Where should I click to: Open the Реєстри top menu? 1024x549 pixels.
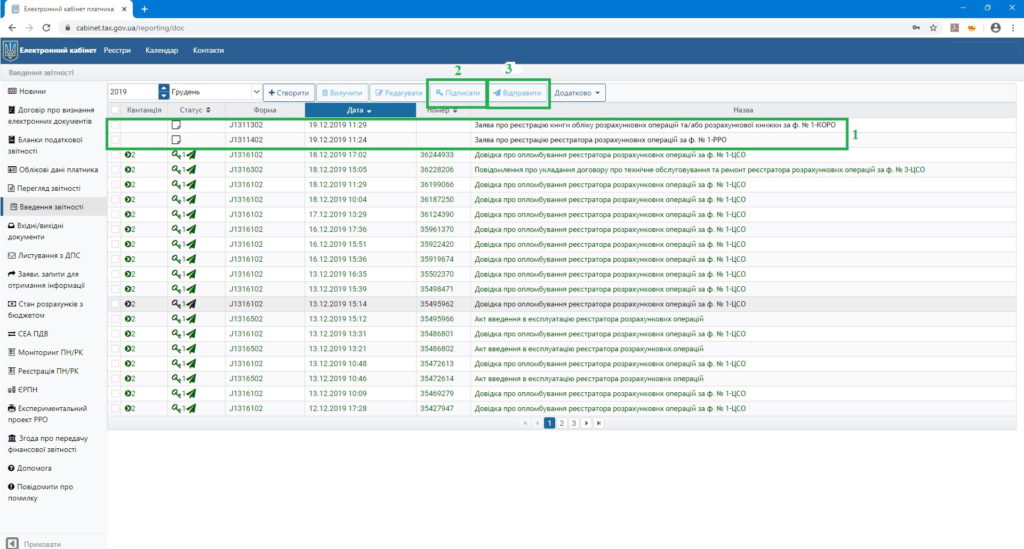click(117, 50)
